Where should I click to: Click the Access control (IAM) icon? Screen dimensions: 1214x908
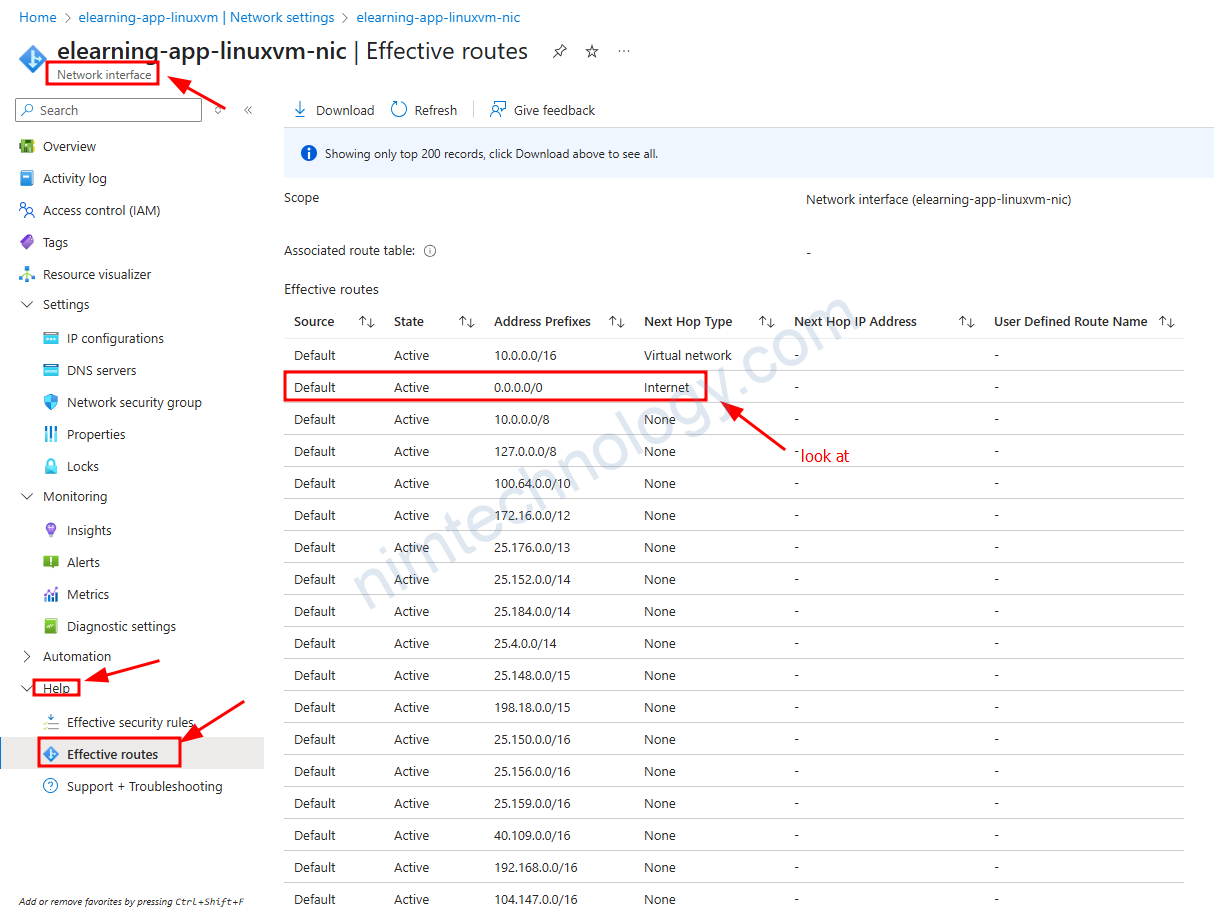[27, 210]
